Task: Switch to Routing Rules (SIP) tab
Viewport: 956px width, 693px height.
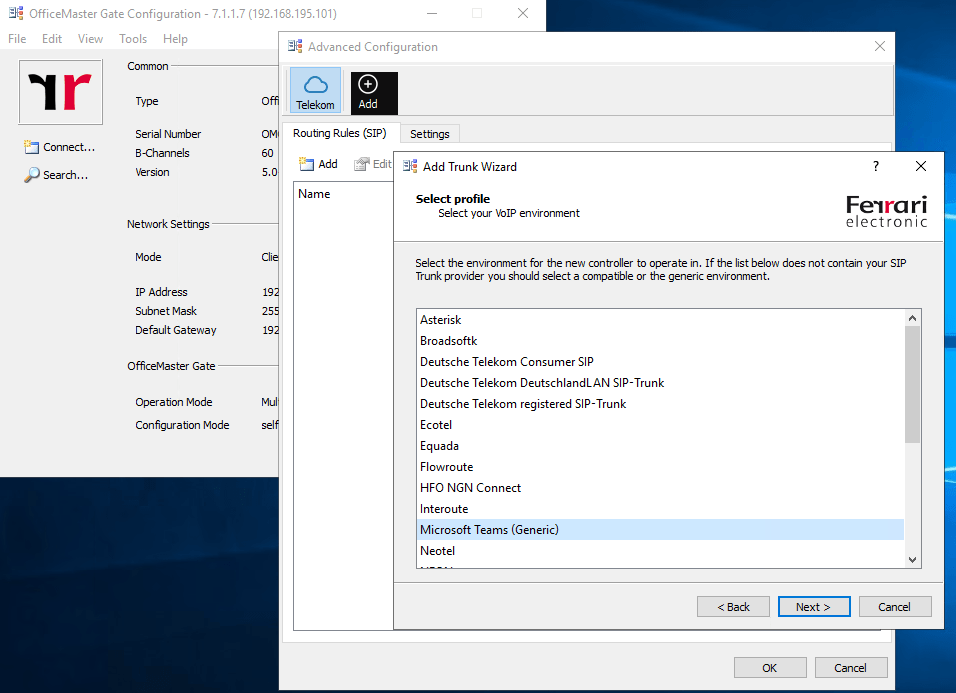Action: (340, 133)
